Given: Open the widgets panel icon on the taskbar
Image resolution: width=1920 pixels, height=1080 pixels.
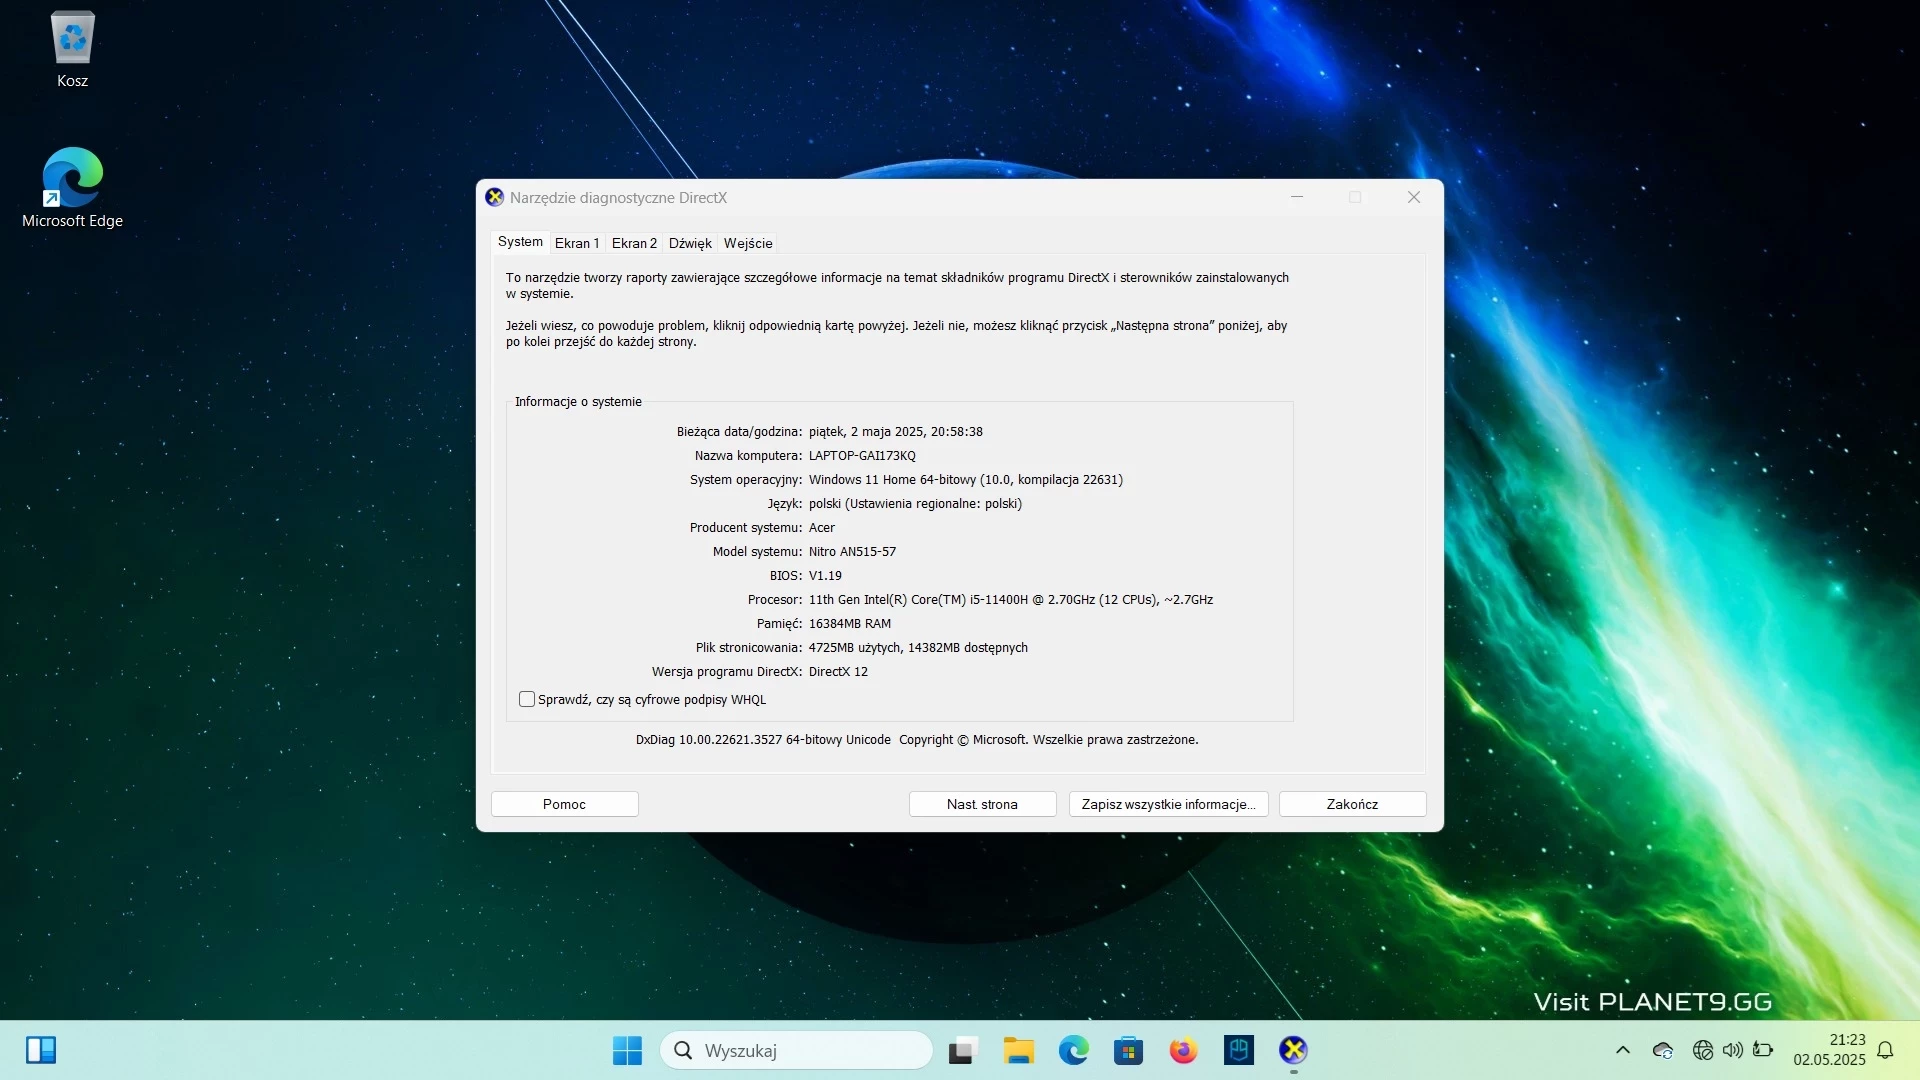Looking at the screenshot, I should point(41,1050).
